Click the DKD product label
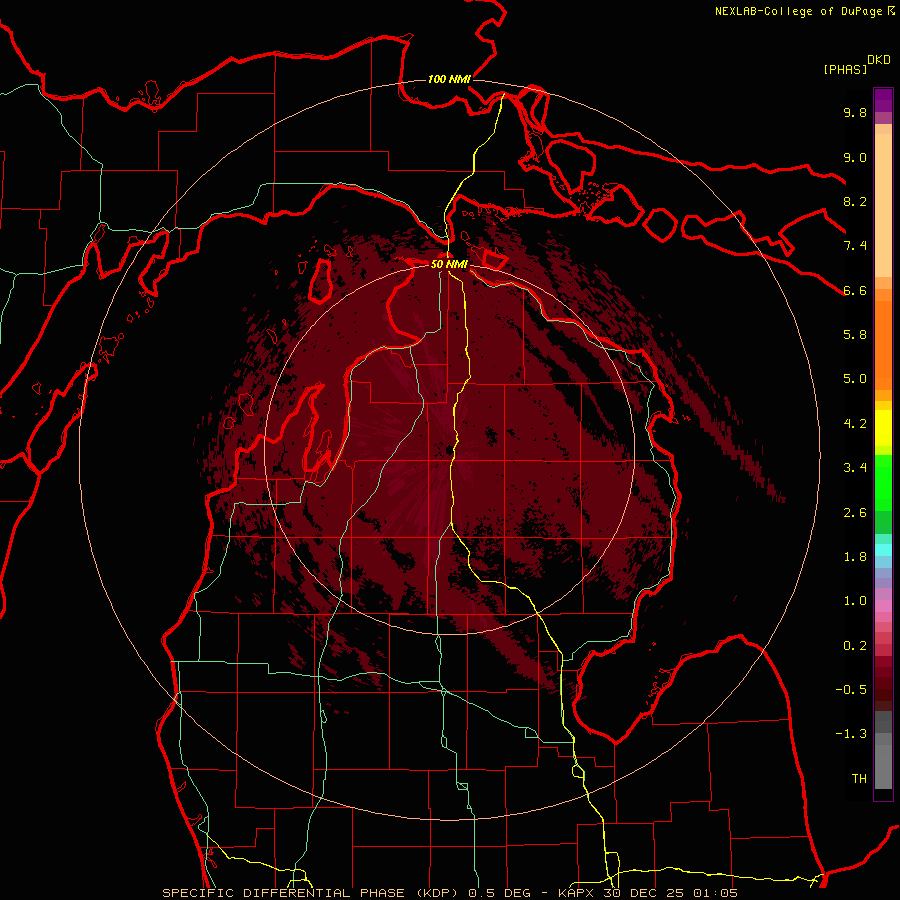This screenshot has height=900, width=900. 879,60
